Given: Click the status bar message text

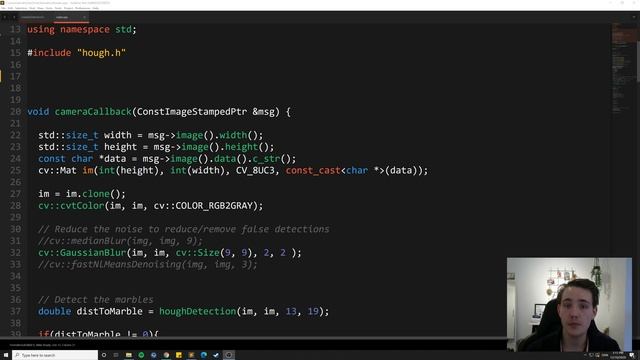Looking at the screenshot, I should point(42,345).
